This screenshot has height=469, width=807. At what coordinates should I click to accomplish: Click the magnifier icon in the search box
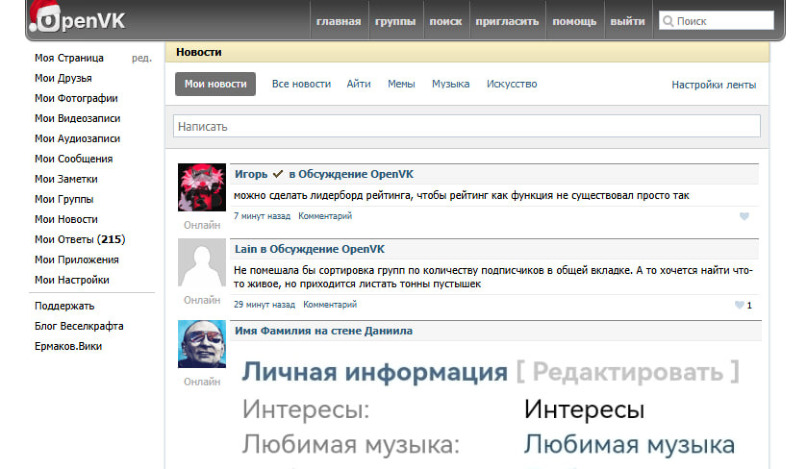click(668, 21)
